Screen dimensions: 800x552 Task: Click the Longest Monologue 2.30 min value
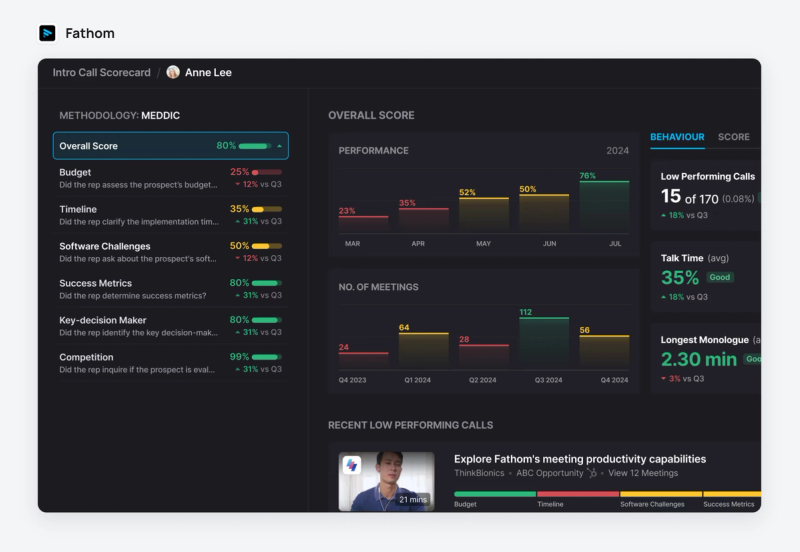699,359
